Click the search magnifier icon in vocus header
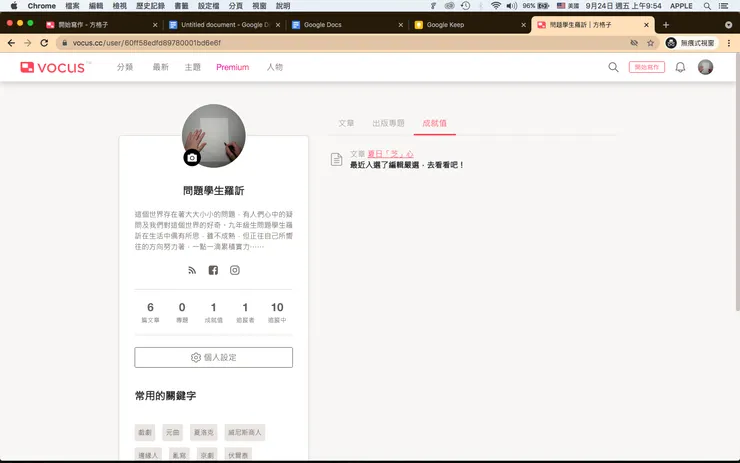Image resolution: width=740 pixels, height=463 pixels. pyautogui.click(x=613, y=67)
